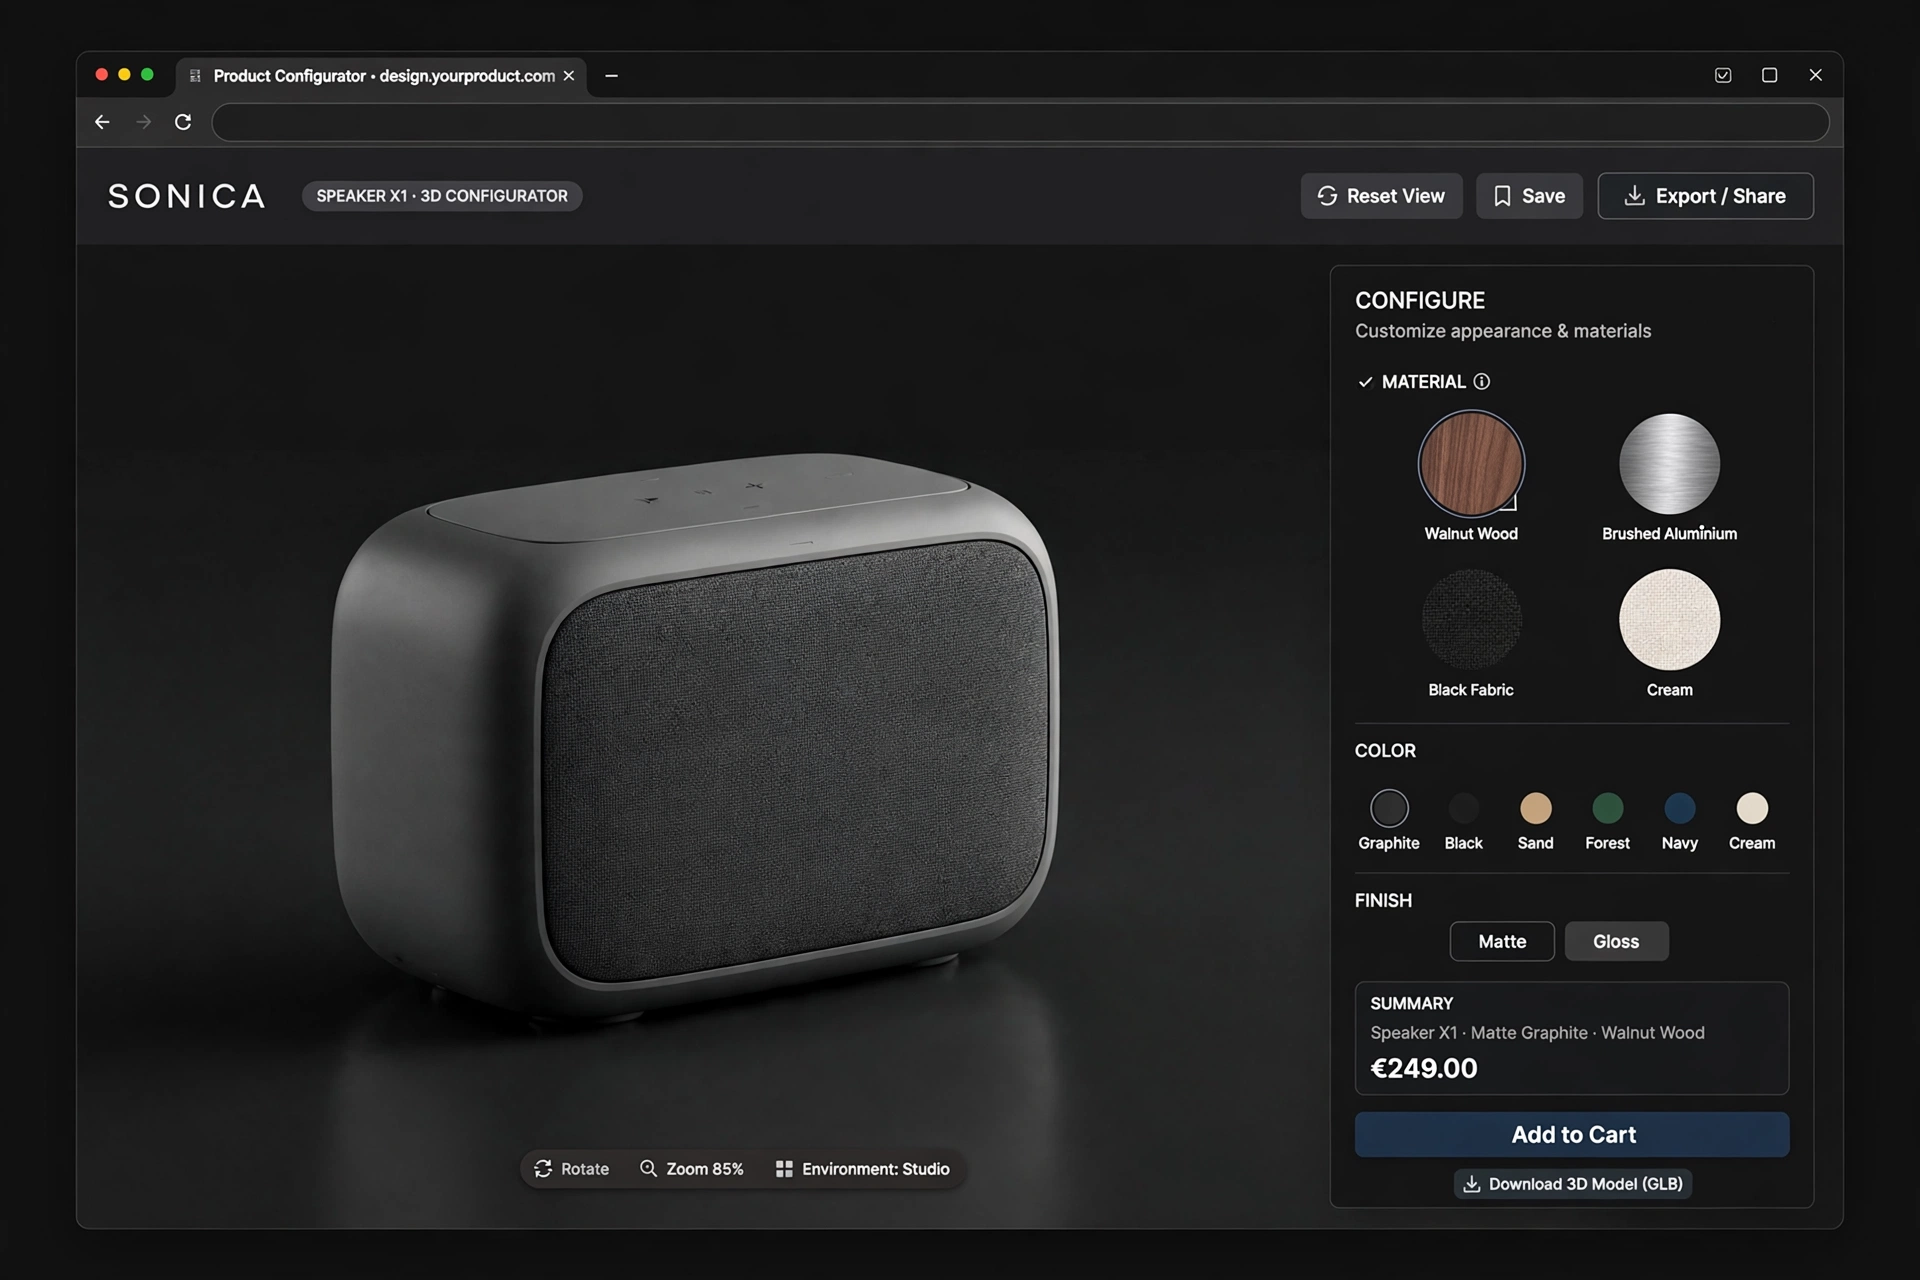1920x1280 pixels.
Task: Open the Environment: Studio selector
Action: (863, 1169)
